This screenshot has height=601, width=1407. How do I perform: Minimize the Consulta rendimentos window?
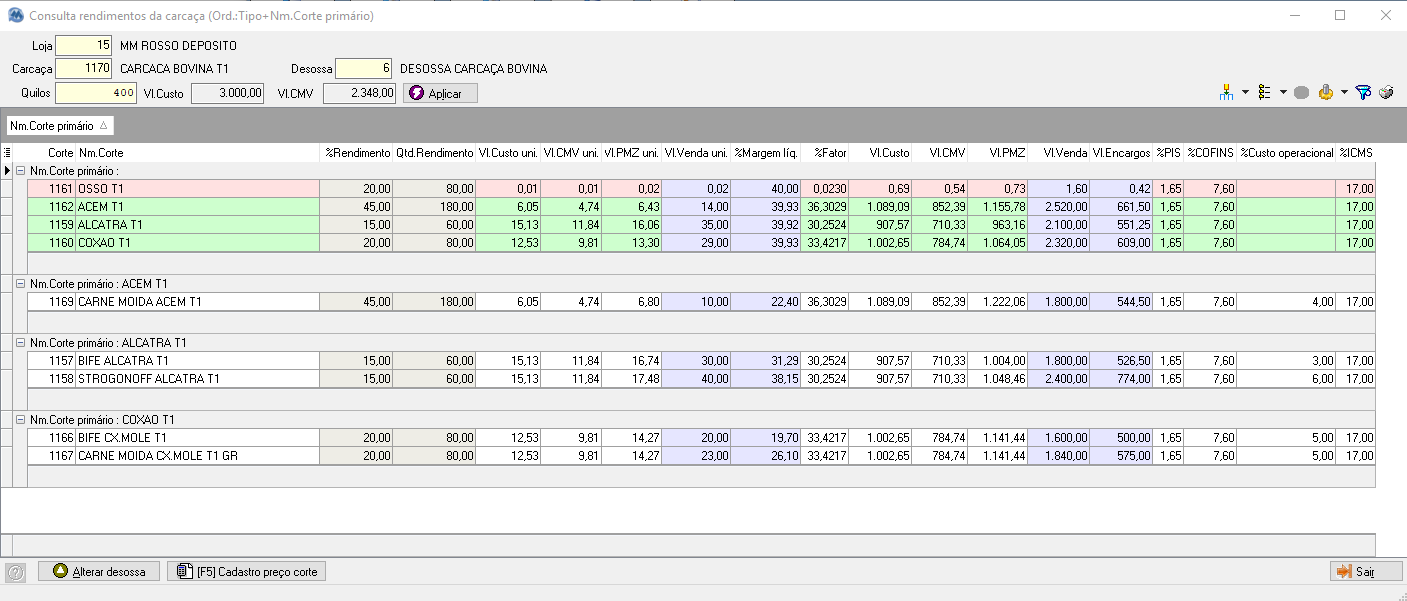(1295, 15)
